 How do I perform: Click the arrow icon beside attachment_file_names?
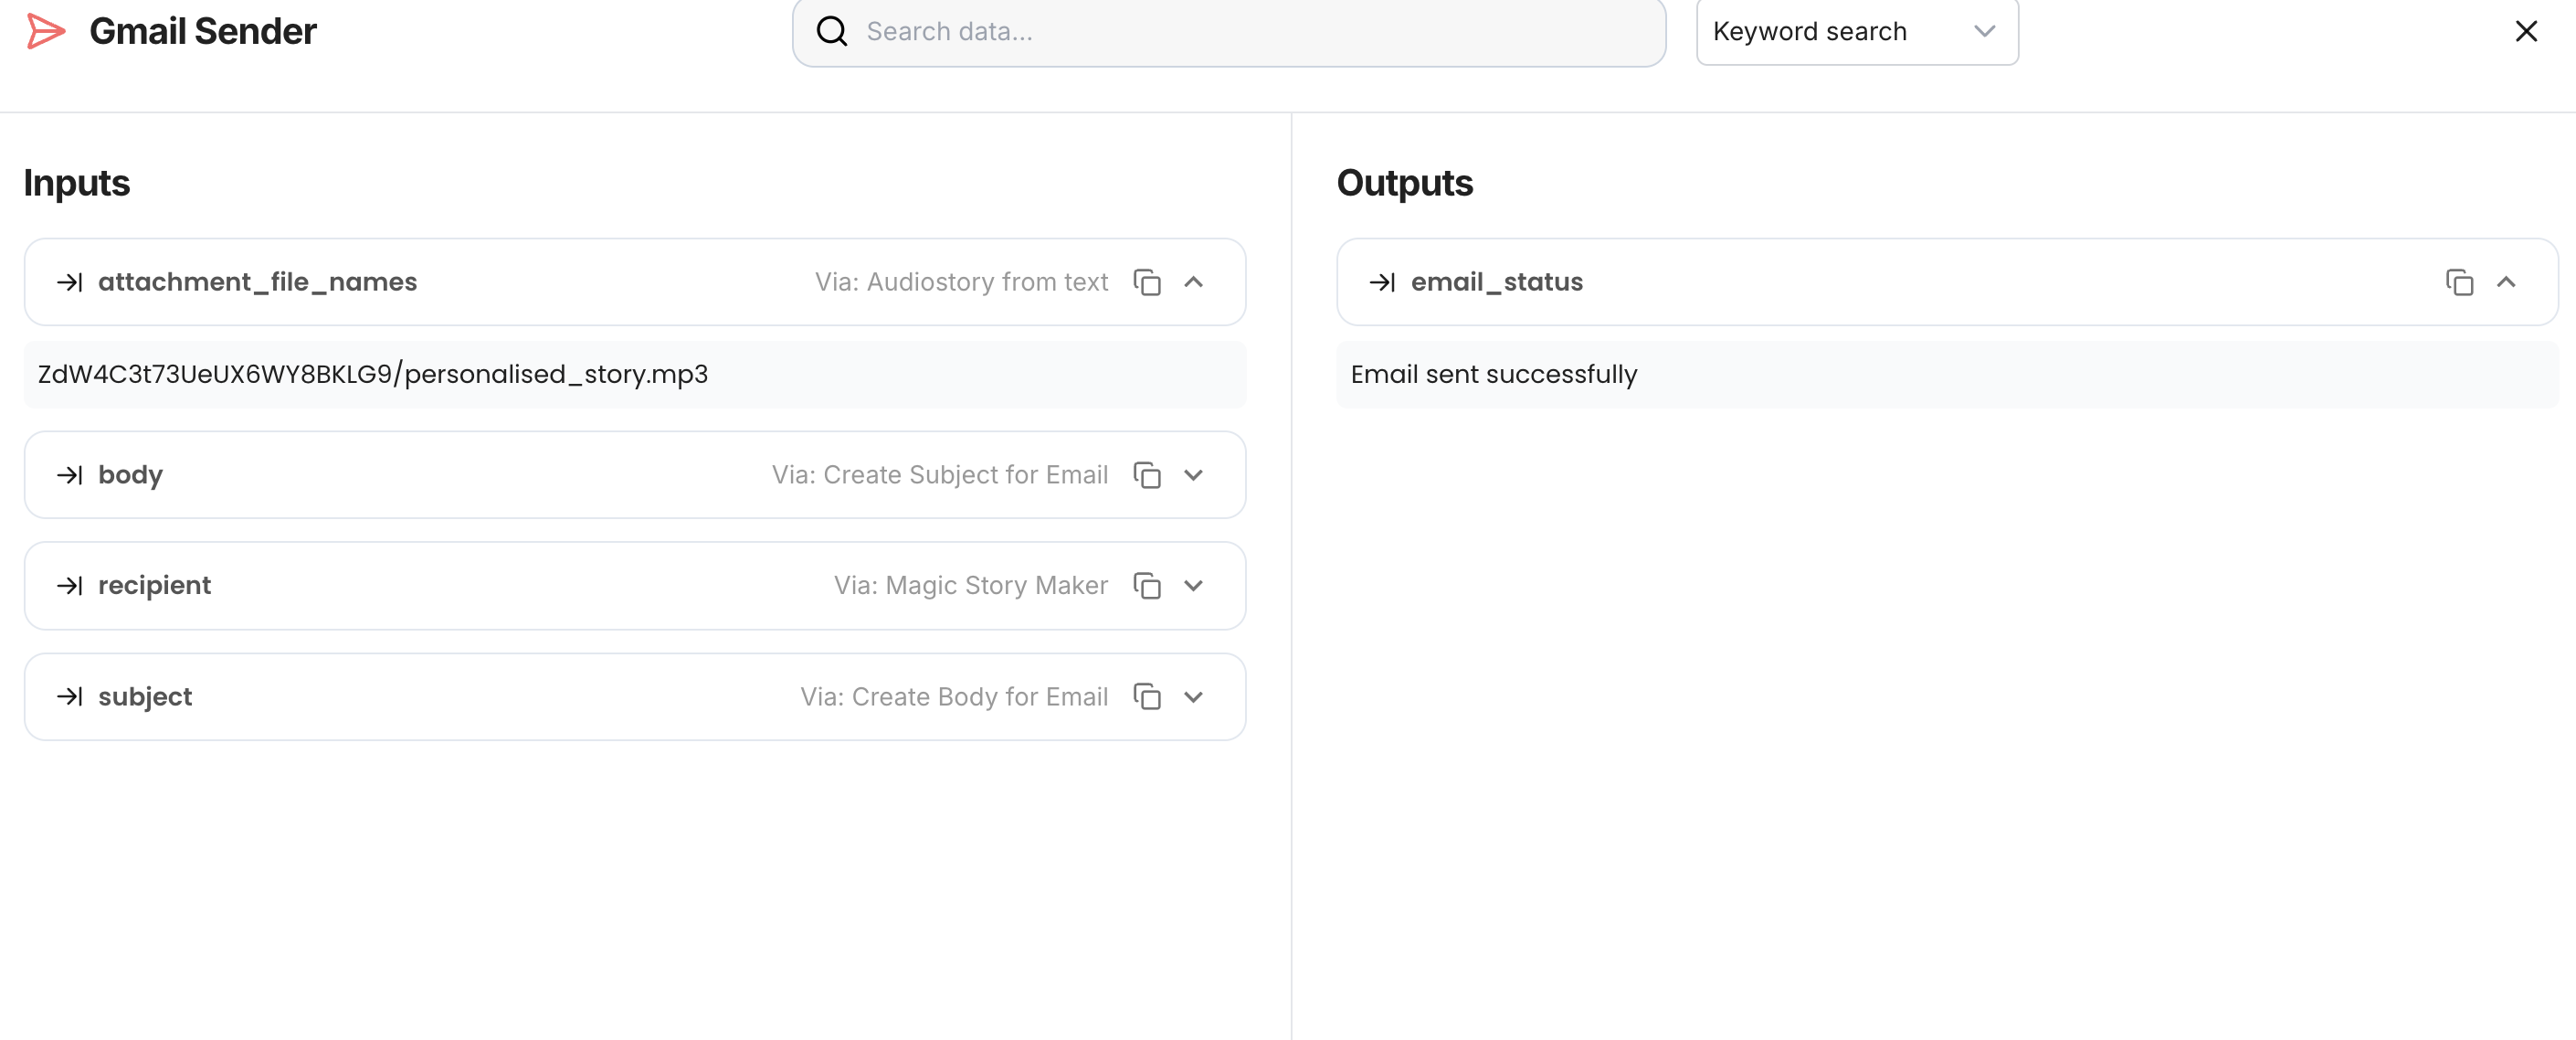[x=70, y=282]
